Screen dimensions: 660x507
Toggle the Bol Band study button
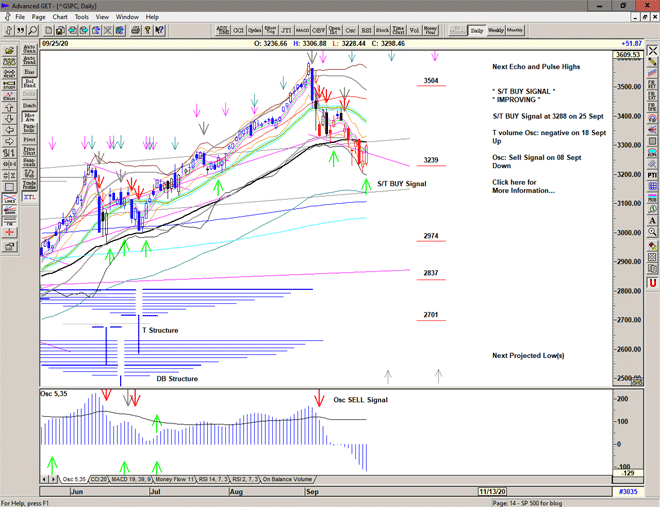(x=29, y=83)
